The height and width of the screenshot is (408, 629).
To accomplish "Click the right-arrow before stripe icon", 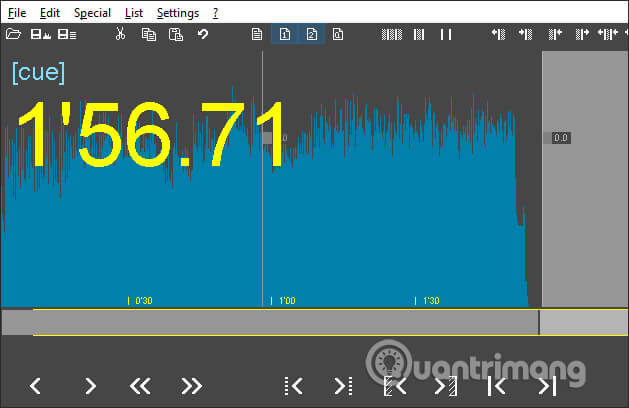I will [526, 35].
